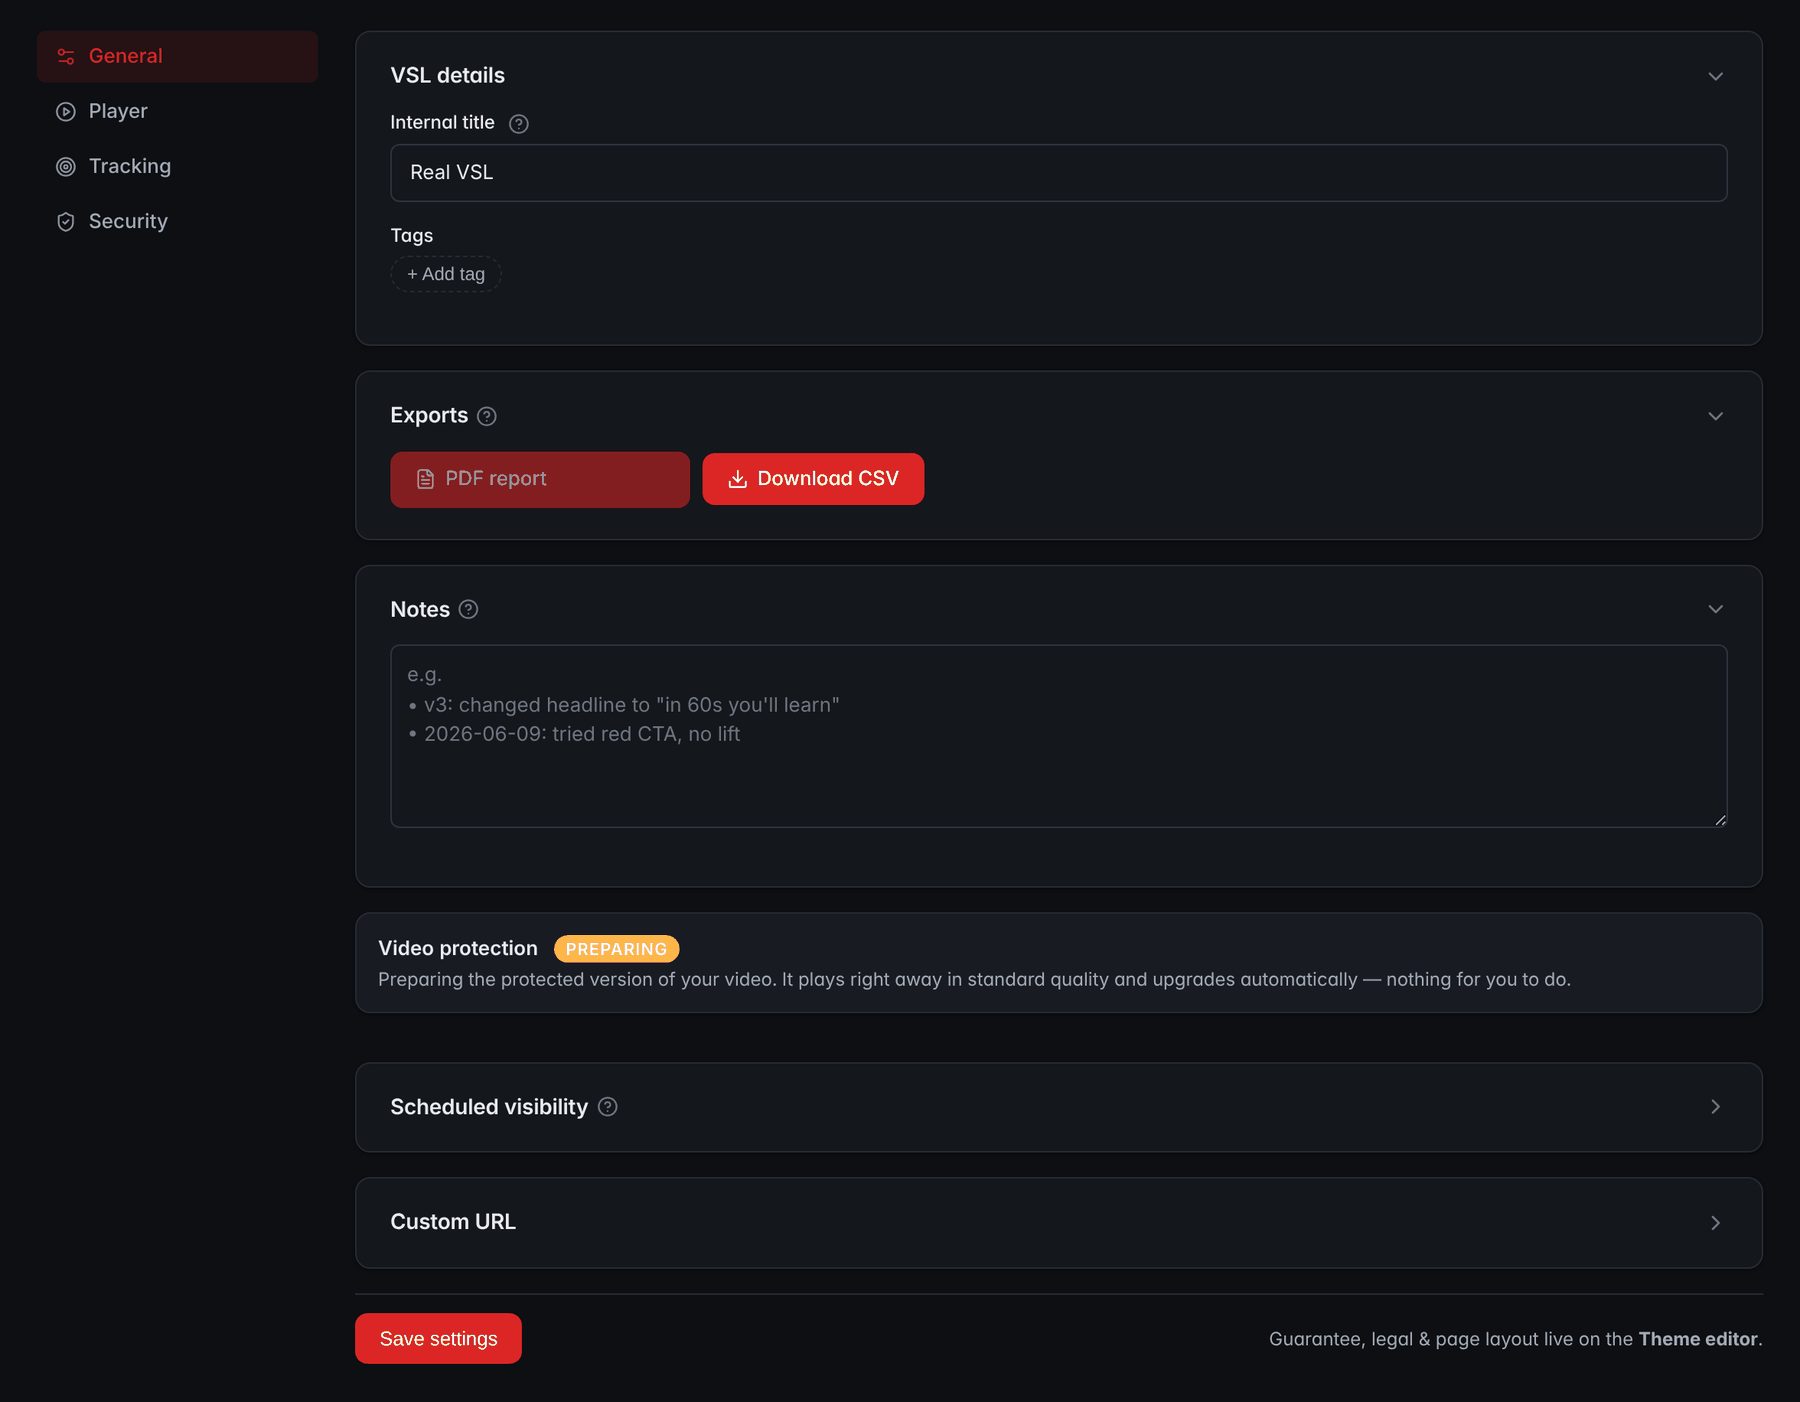Switch to the Player section

(x=177, y=111)
